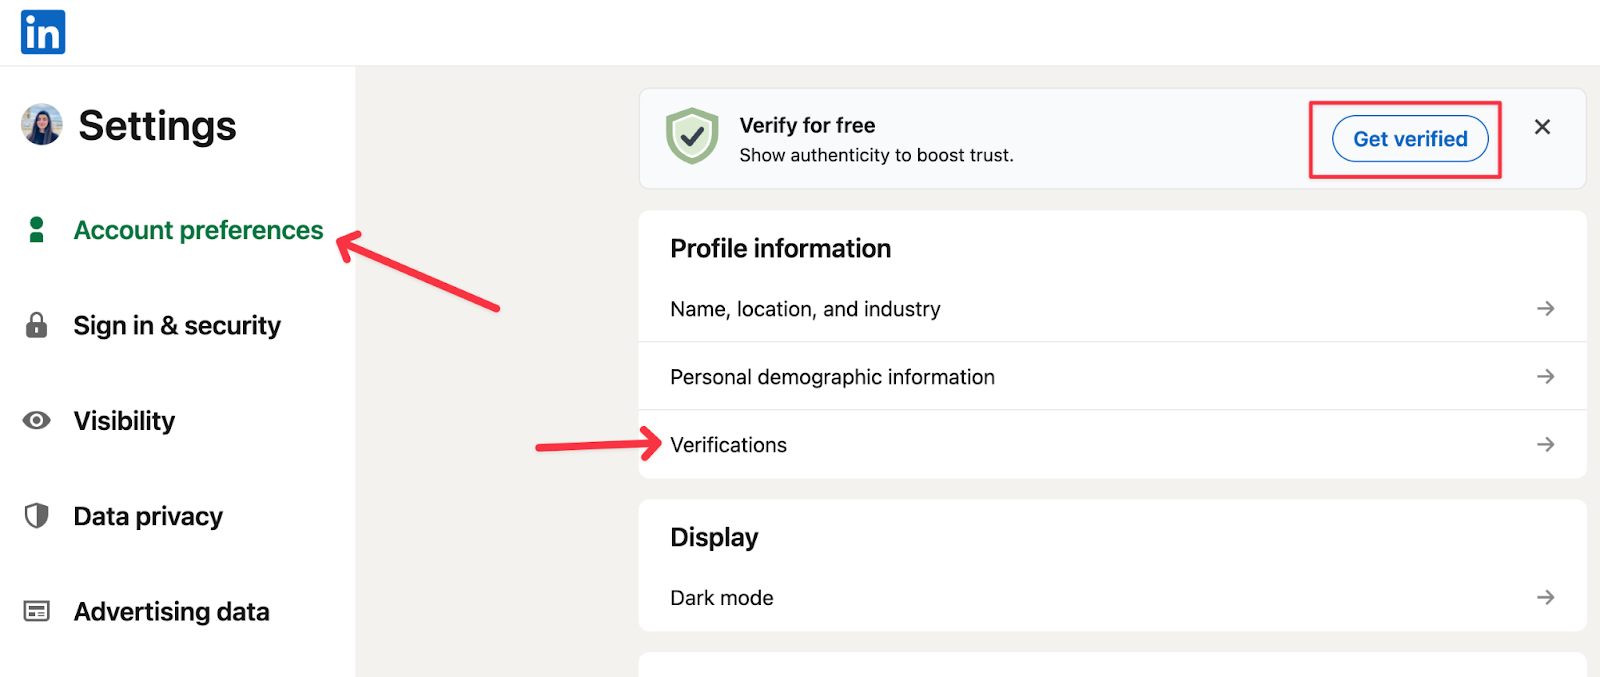Open the Dark mode display settings

coord(721,597)
